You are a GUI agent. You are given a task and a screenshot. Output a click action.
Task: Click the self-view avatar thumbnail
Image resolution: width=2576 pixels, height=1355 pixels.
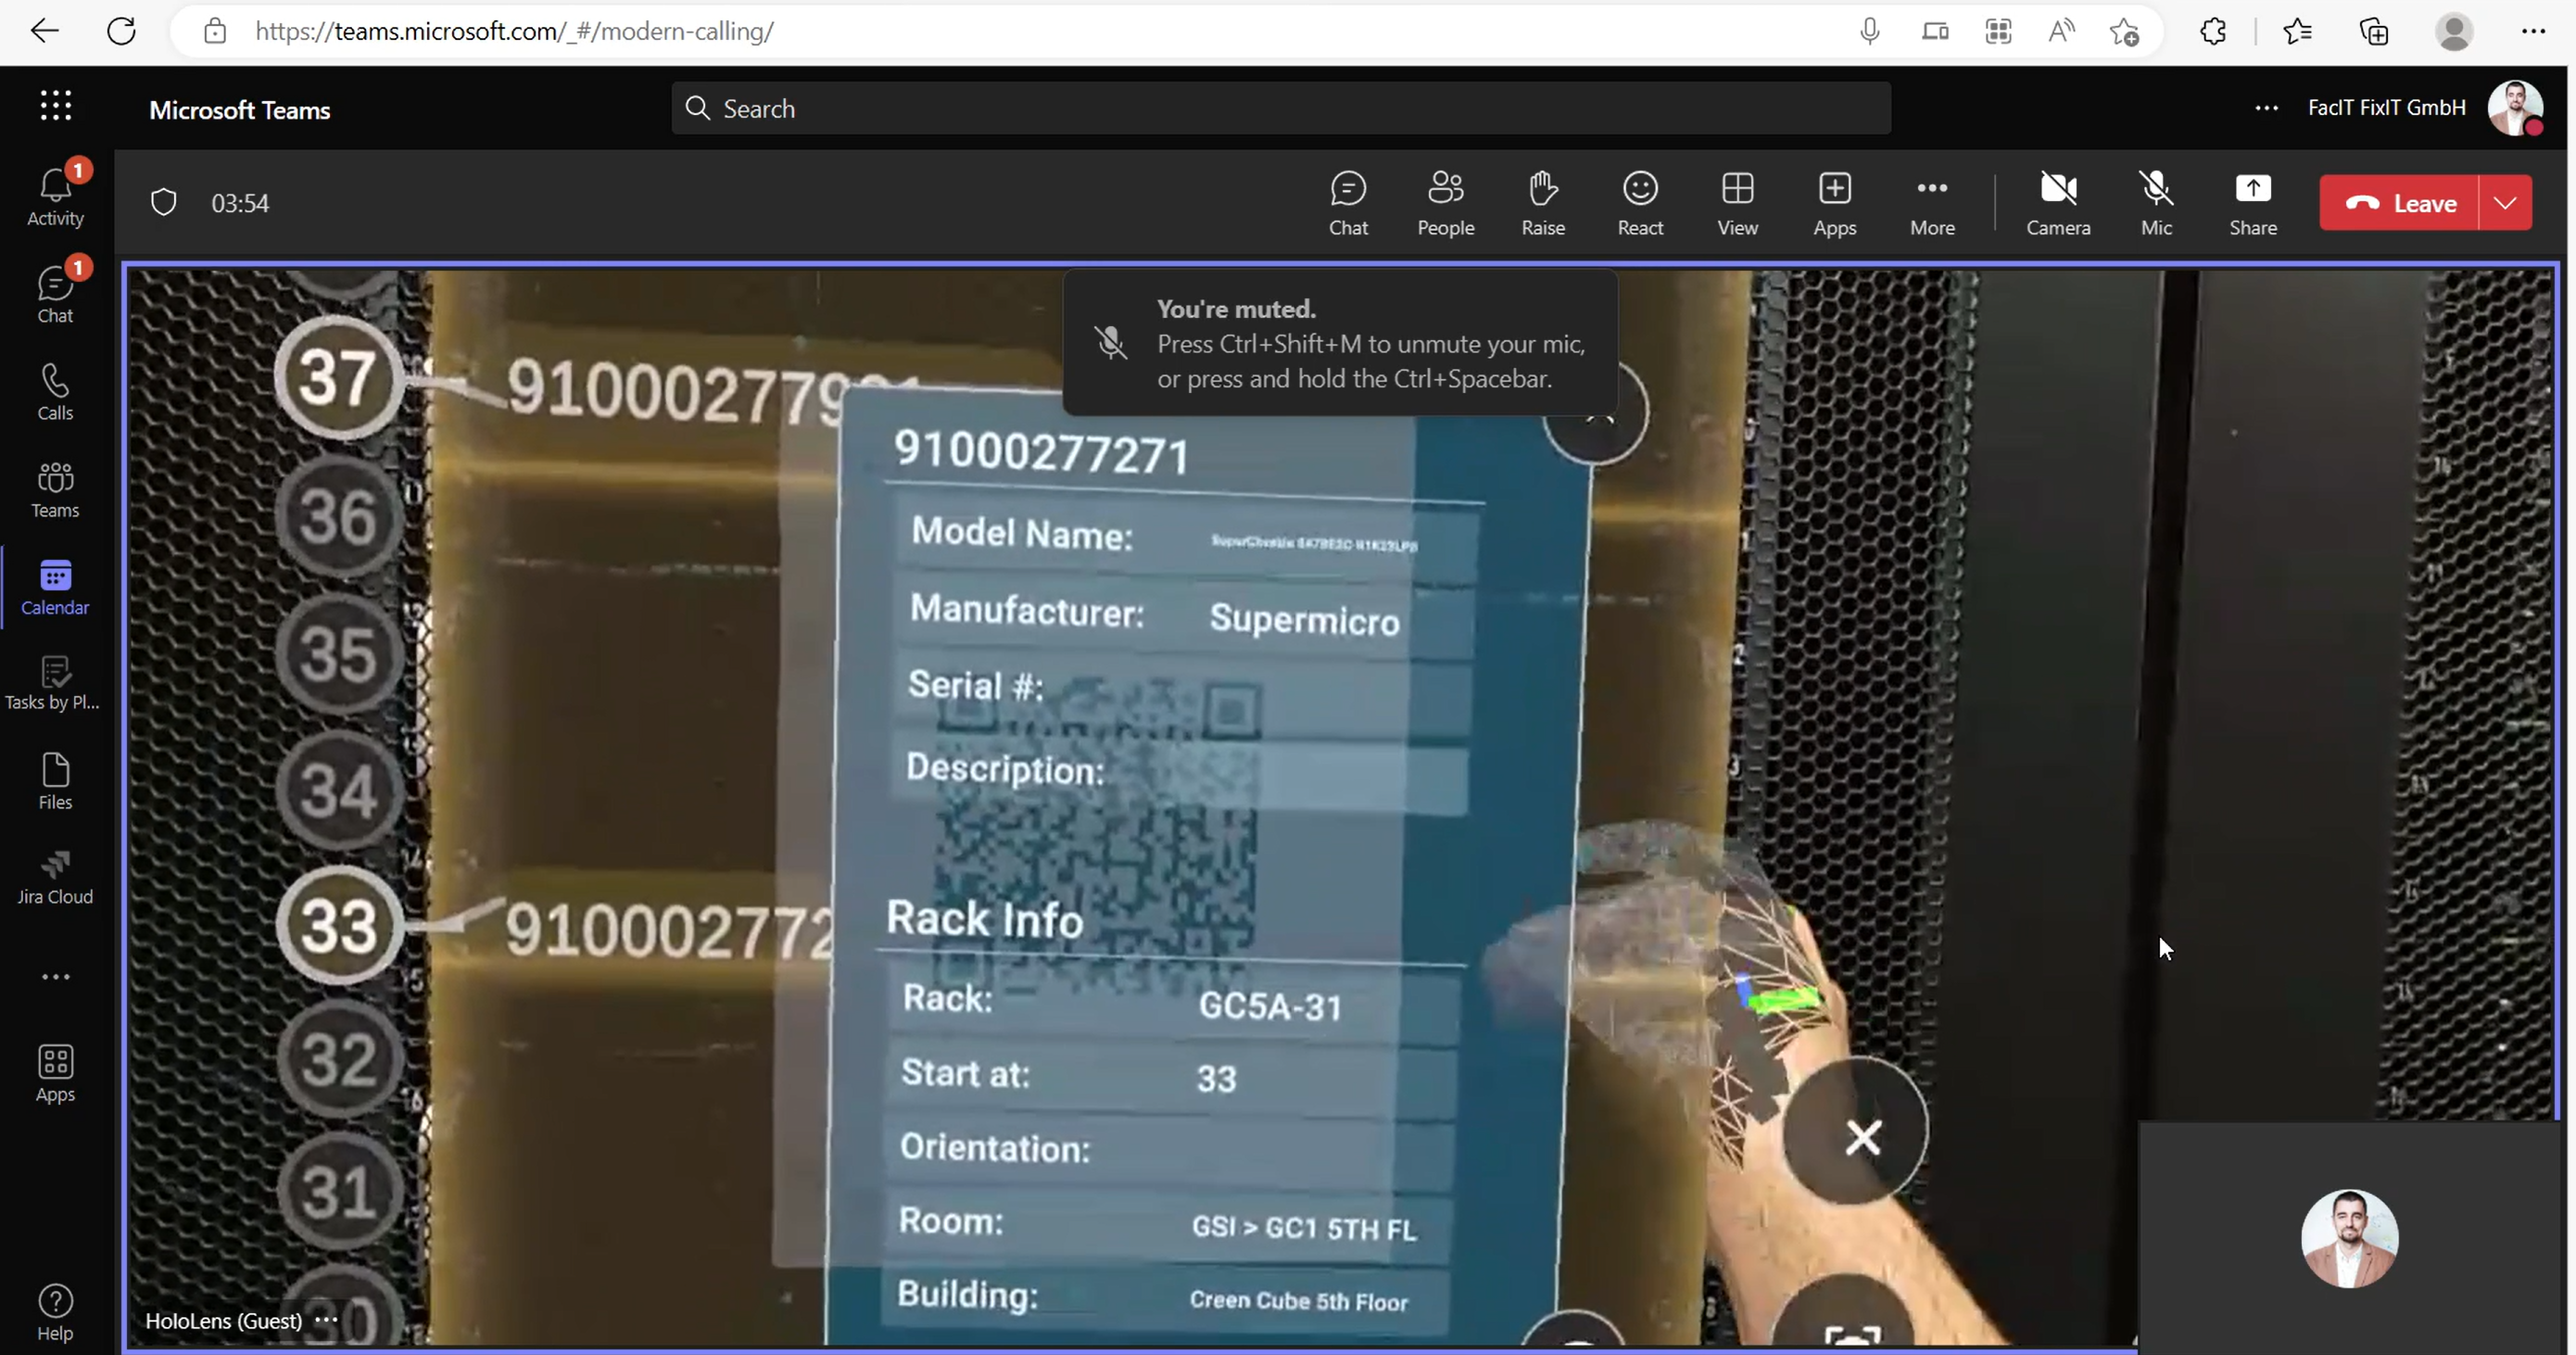(2349, 1238)
